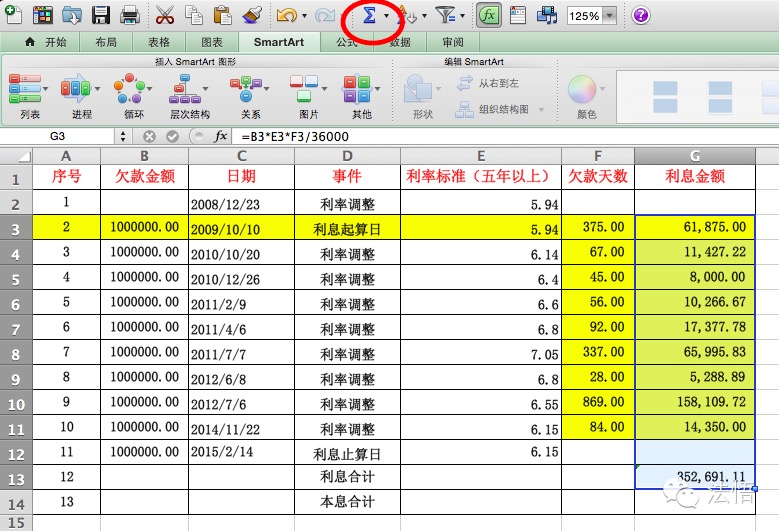
Task: Select header cell 利率标准（五年以上）
Action: (x=481, y=177)
